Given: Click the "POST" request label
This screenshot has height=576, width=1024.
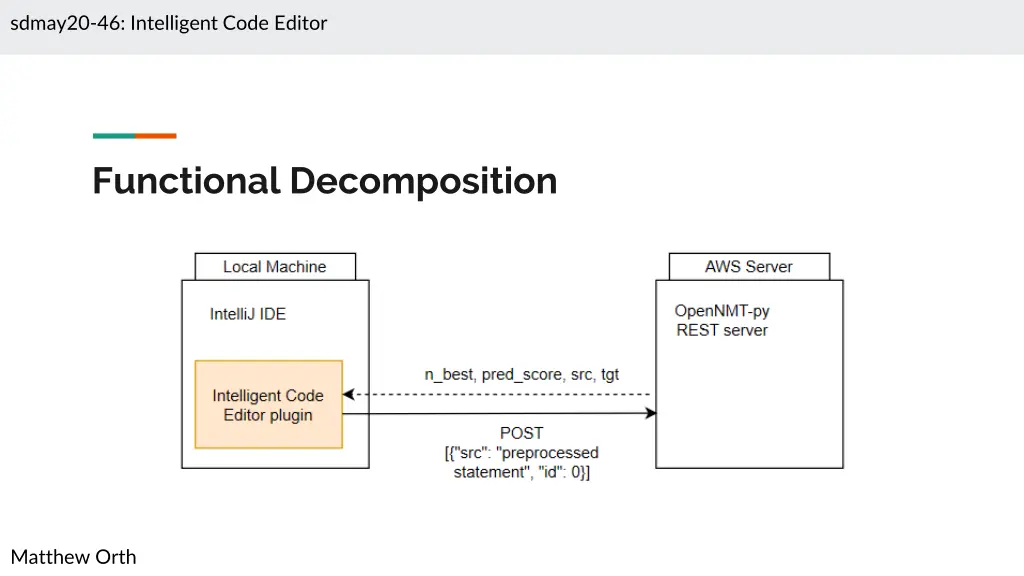Looking at the screenshot, I should click(x=521, y=433).
